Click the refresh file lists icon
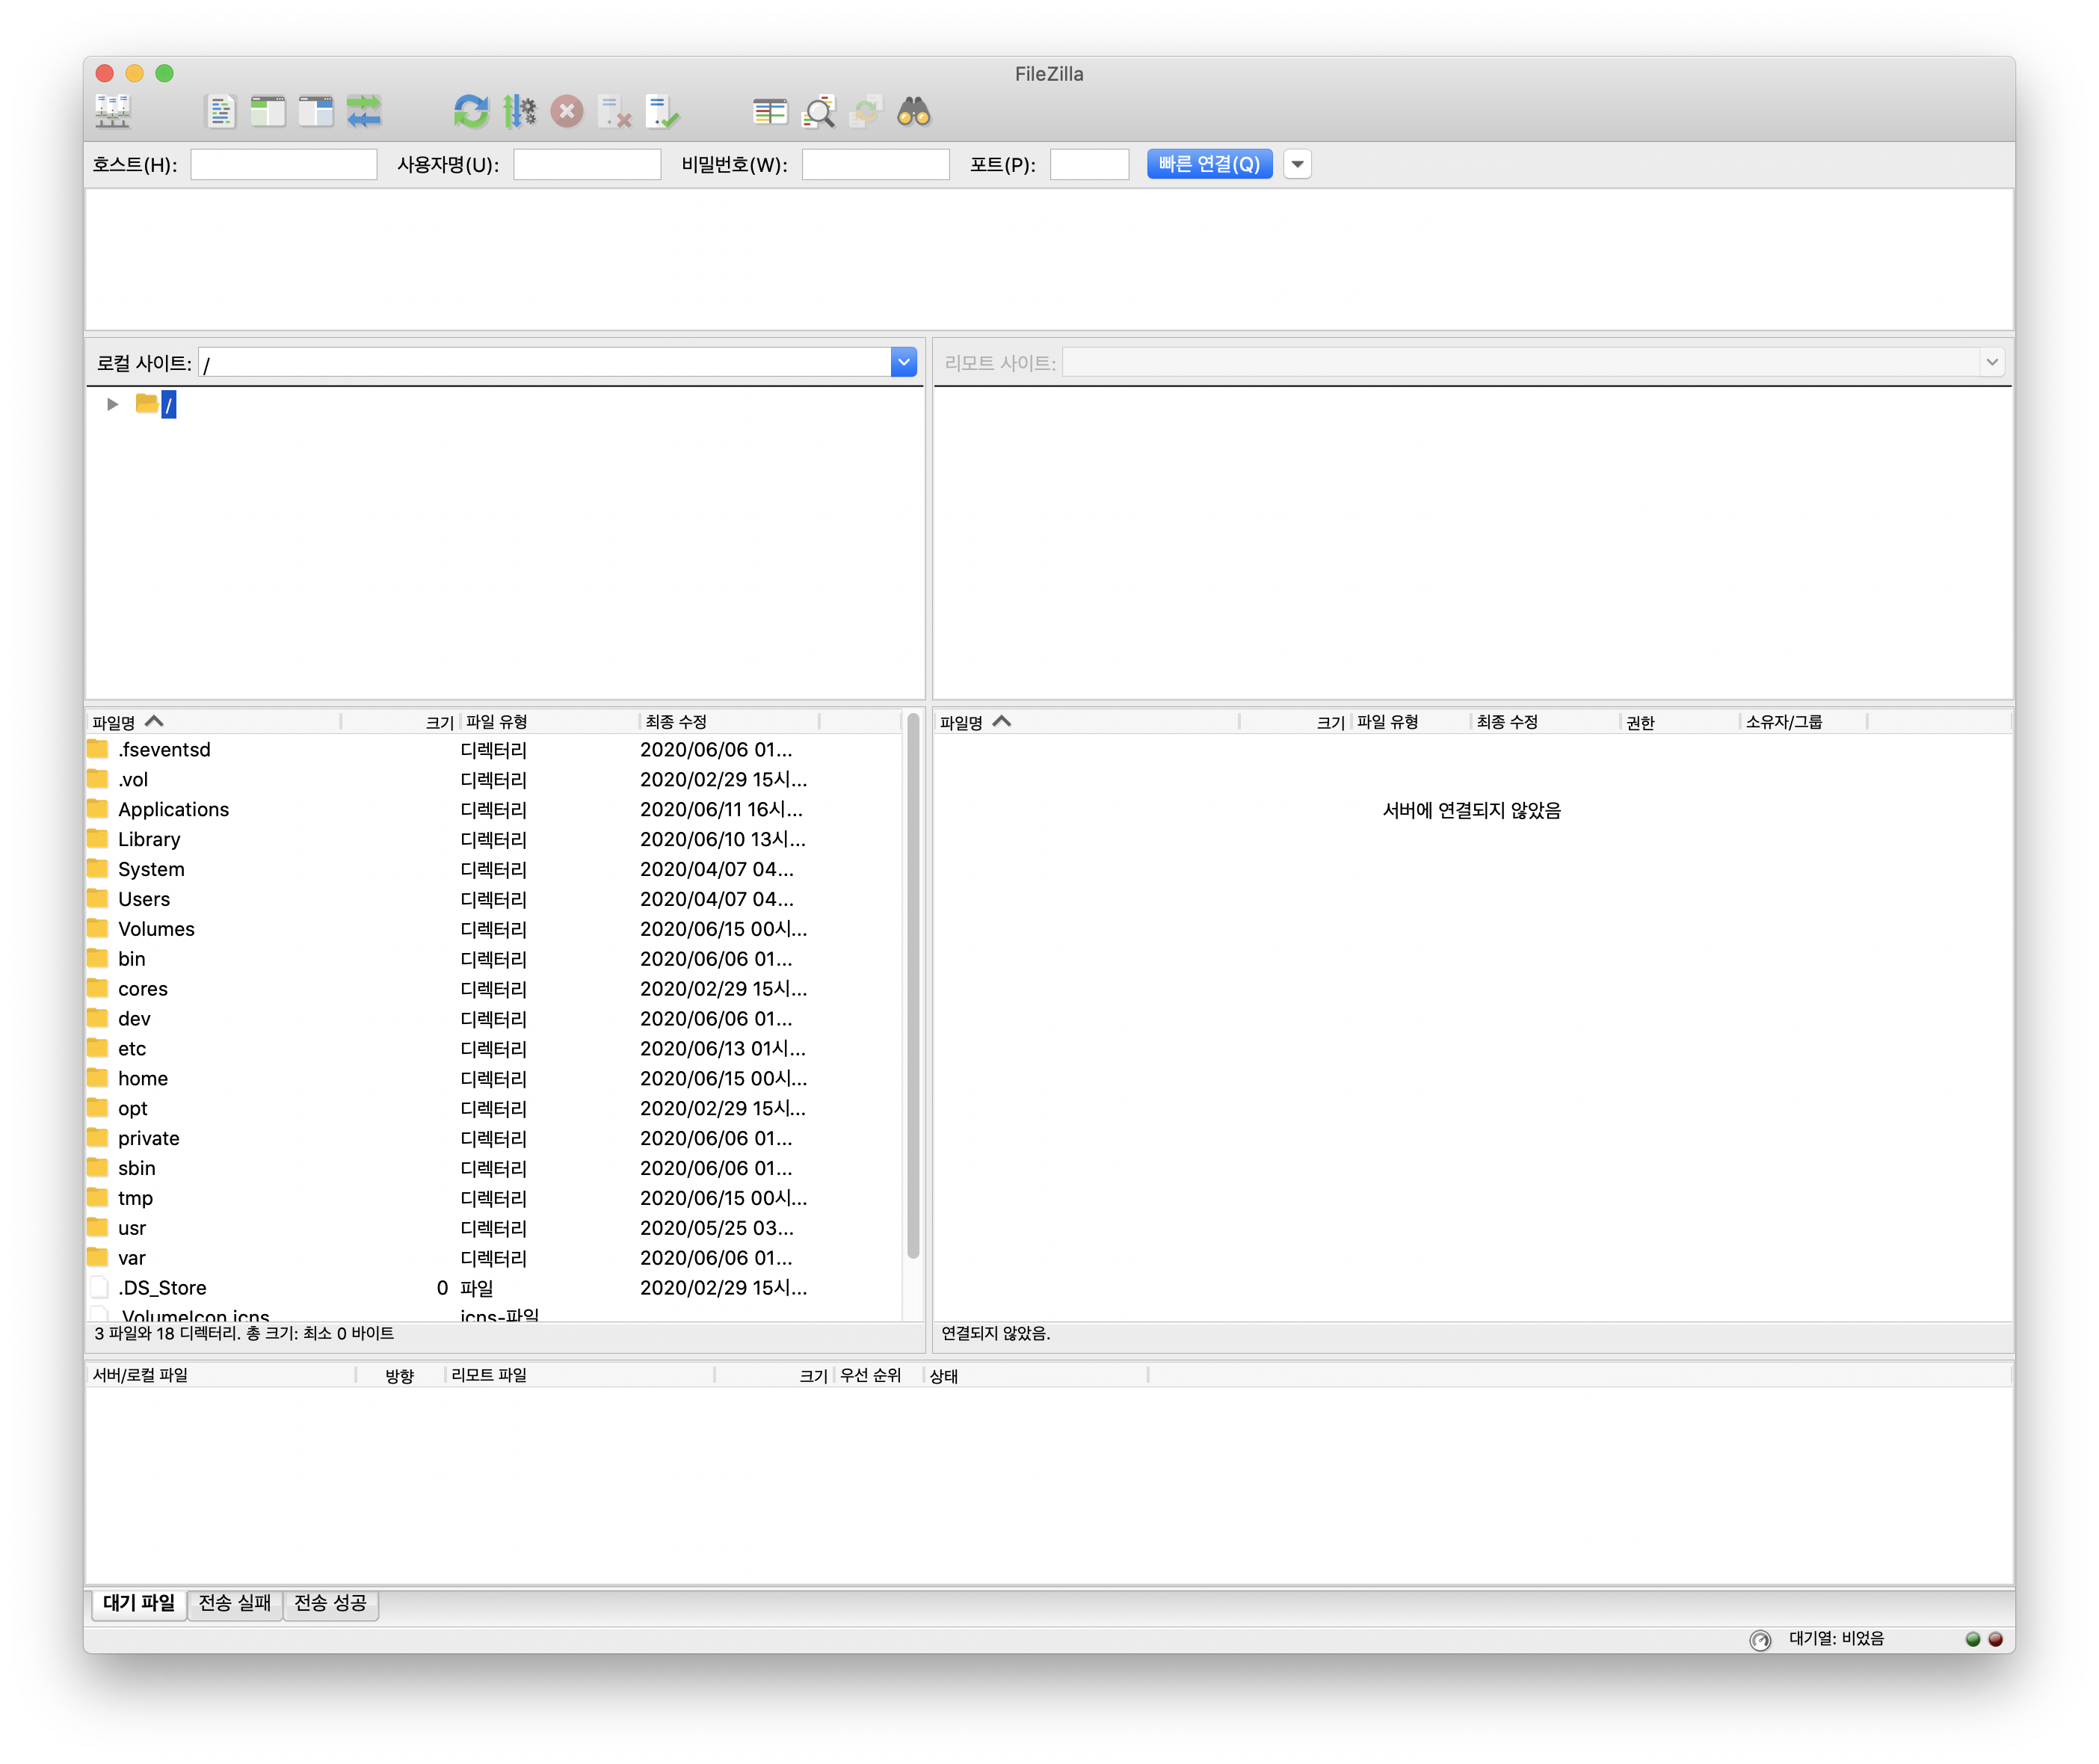Screen dimensions: 2099x1764 (x=471, y=111)
